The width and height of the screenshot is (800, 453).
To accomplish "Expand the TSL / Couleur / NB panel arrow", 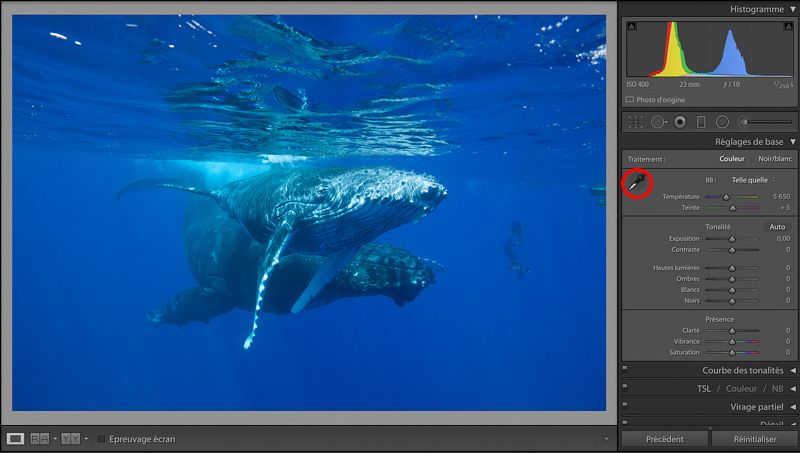I will tap(793, 389).
